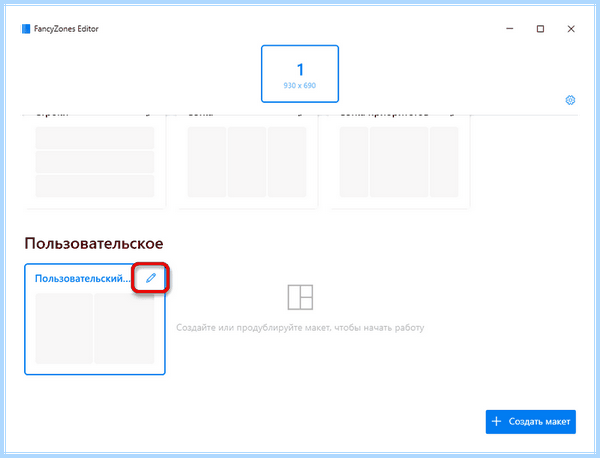Minimize the FancyZones Editor window
Viewport: 600px width, 458px height.
[510, 29]
